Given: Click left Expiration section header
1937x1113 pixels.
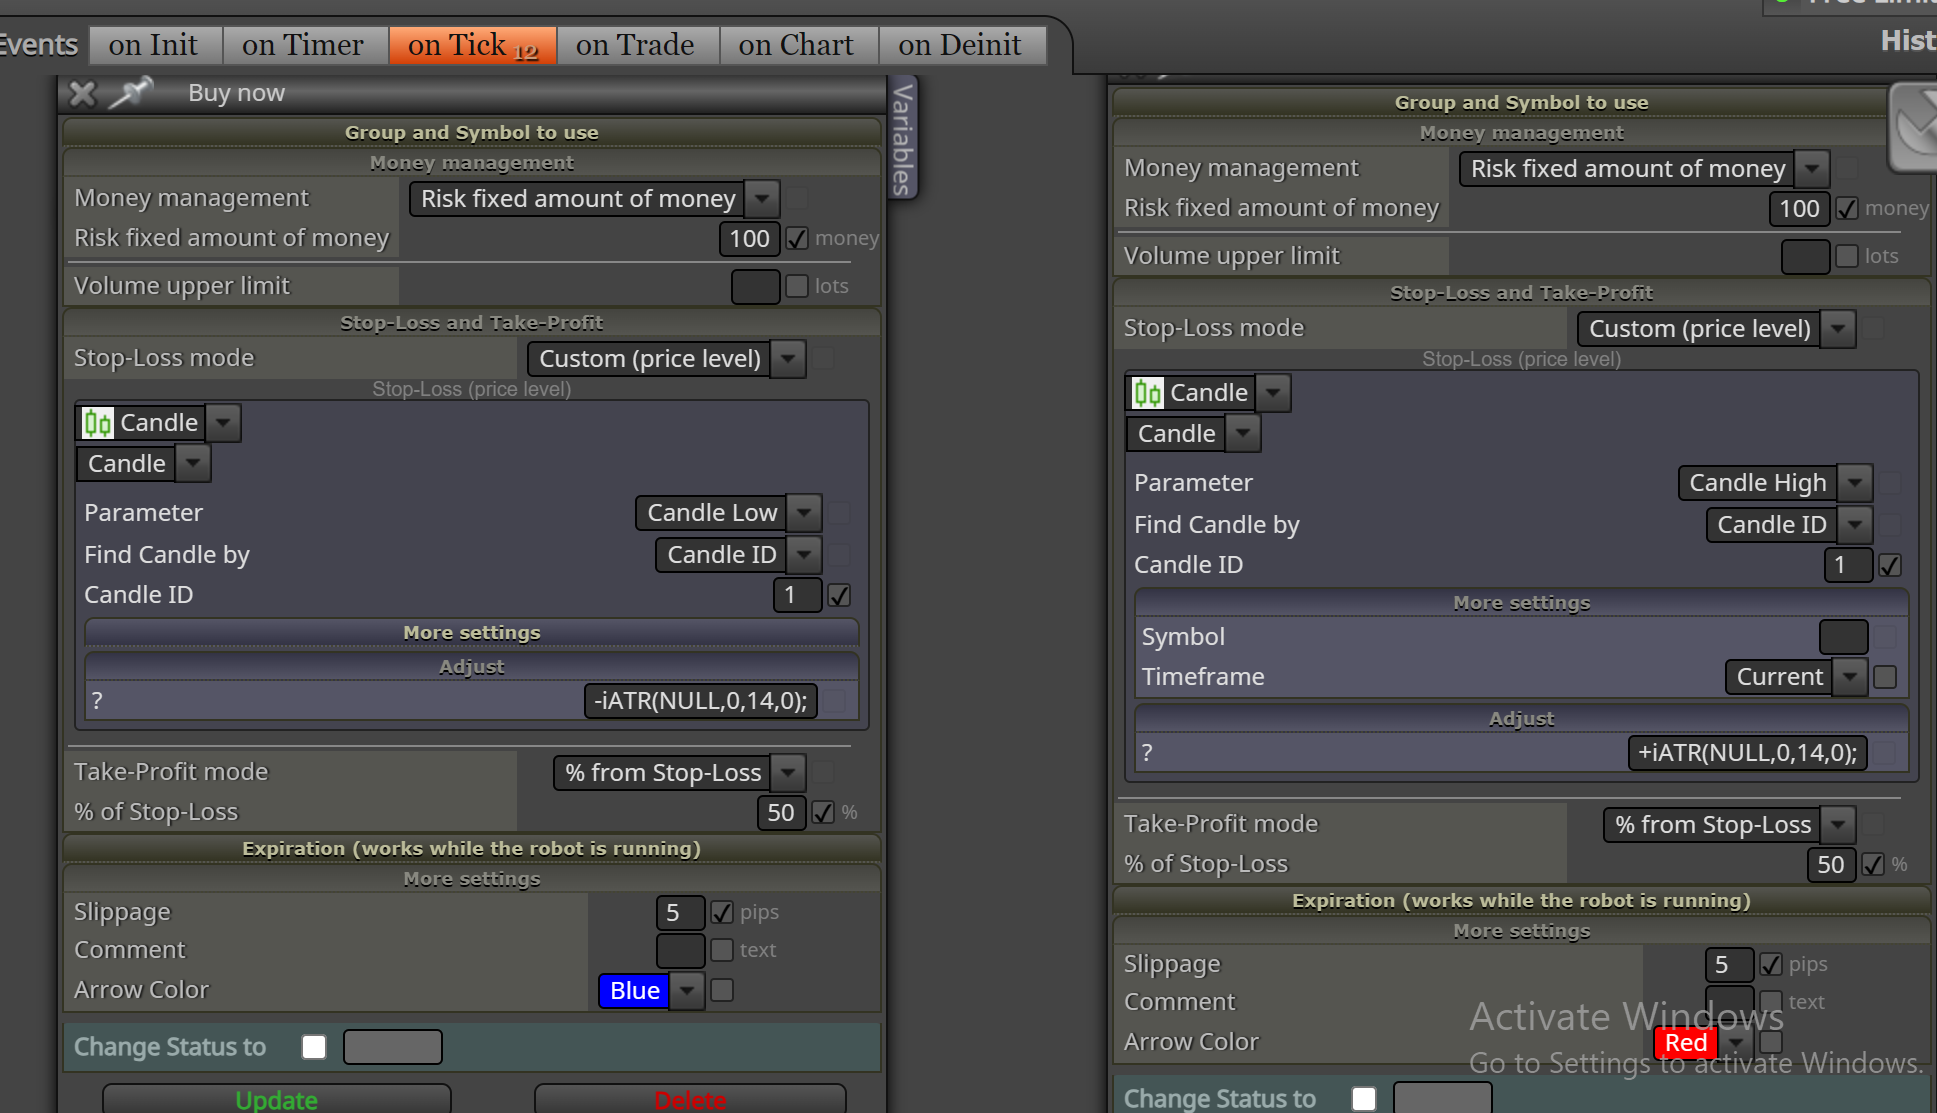Looking at the screenshot, I should pyautogui.click(x=472, y=849).
